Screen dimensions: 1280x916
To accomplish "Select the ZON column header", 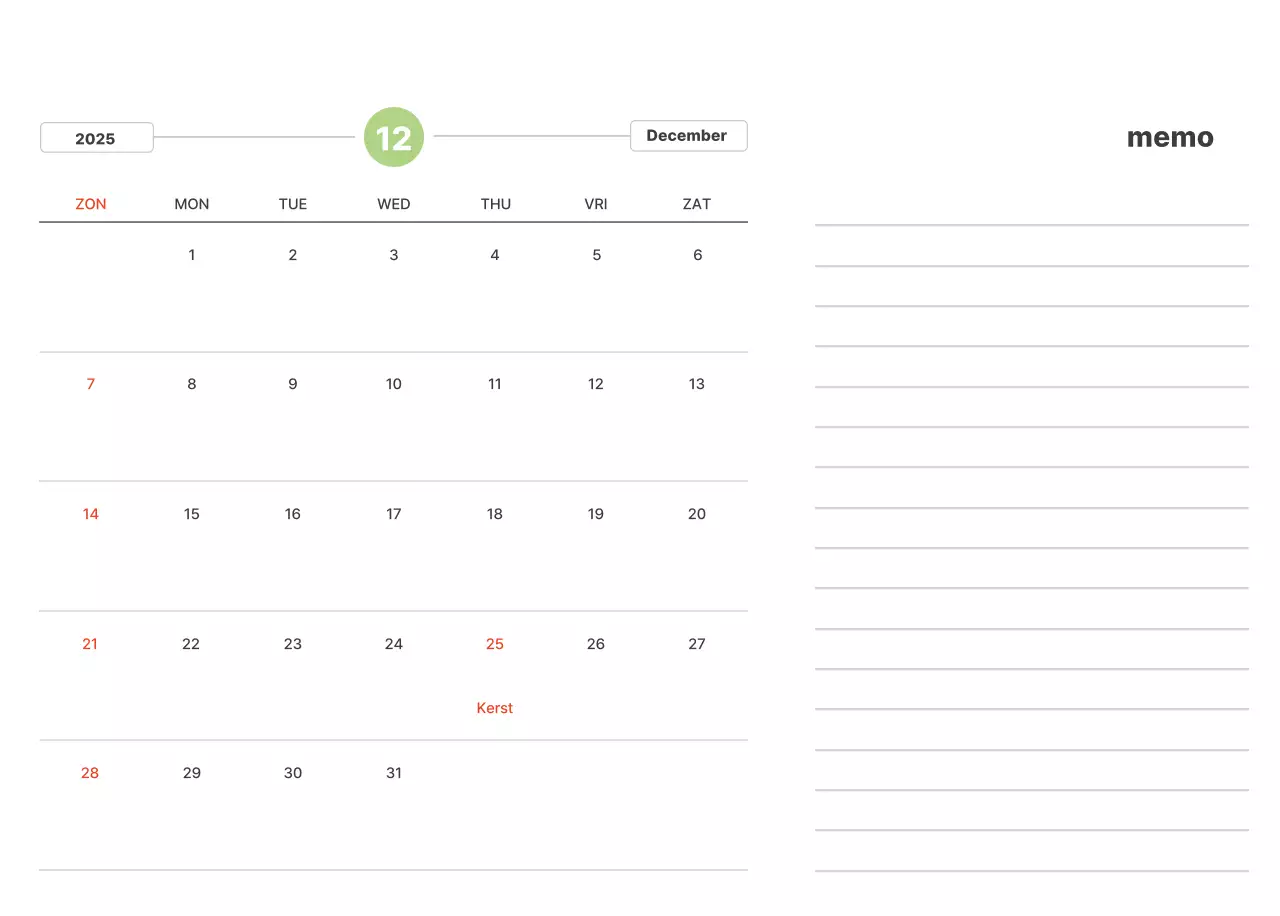I will (91, 204).
